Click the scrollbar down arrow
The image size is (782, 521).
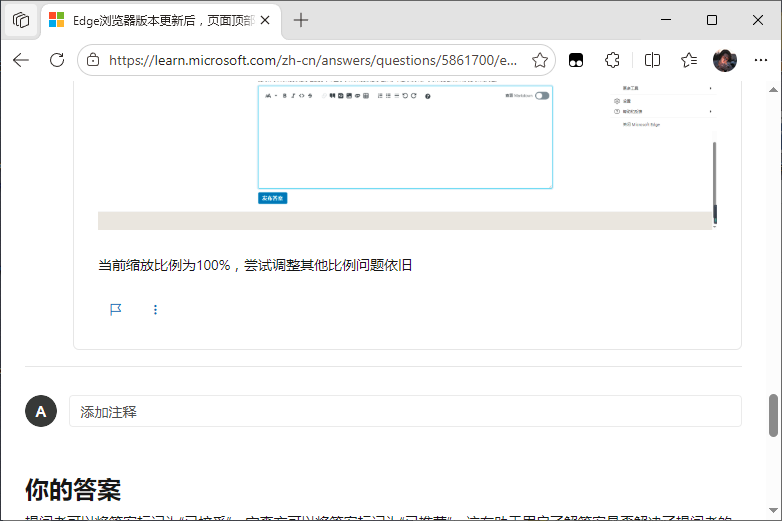tap(774, 511)
